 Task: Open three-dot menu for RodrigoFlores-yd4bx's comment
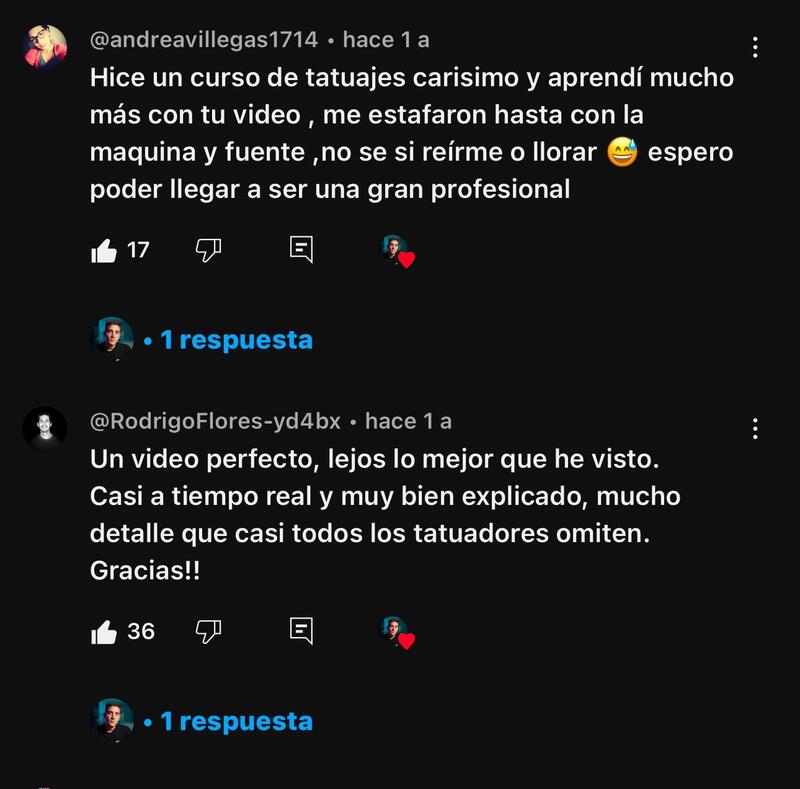click(755, 429)
